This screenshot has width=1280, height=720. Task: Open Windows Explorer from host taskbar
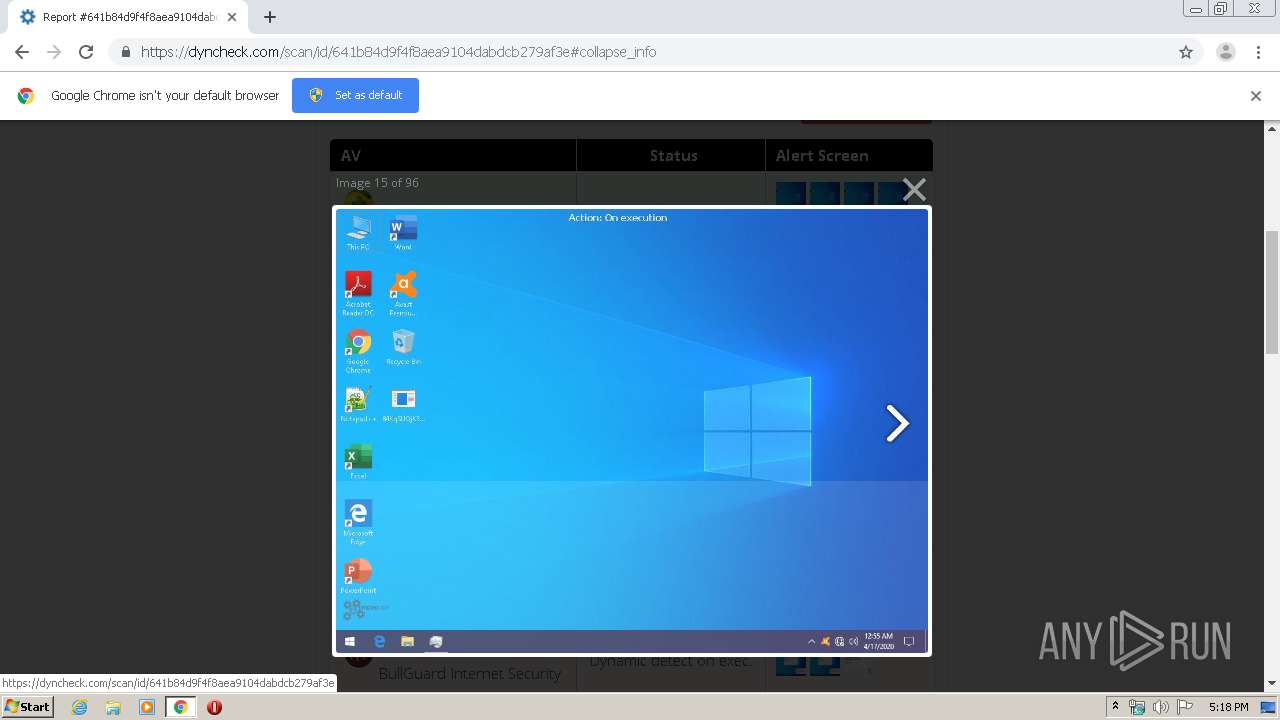(113, 707)
